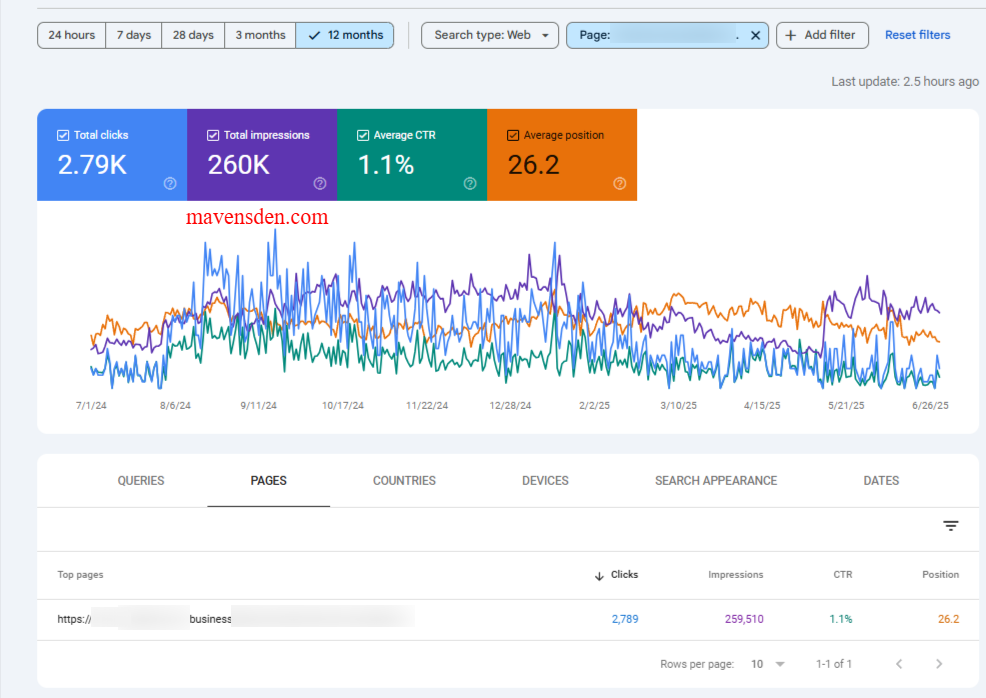
Task: Open help icon on Total clicks card
Action: [170, 184]
